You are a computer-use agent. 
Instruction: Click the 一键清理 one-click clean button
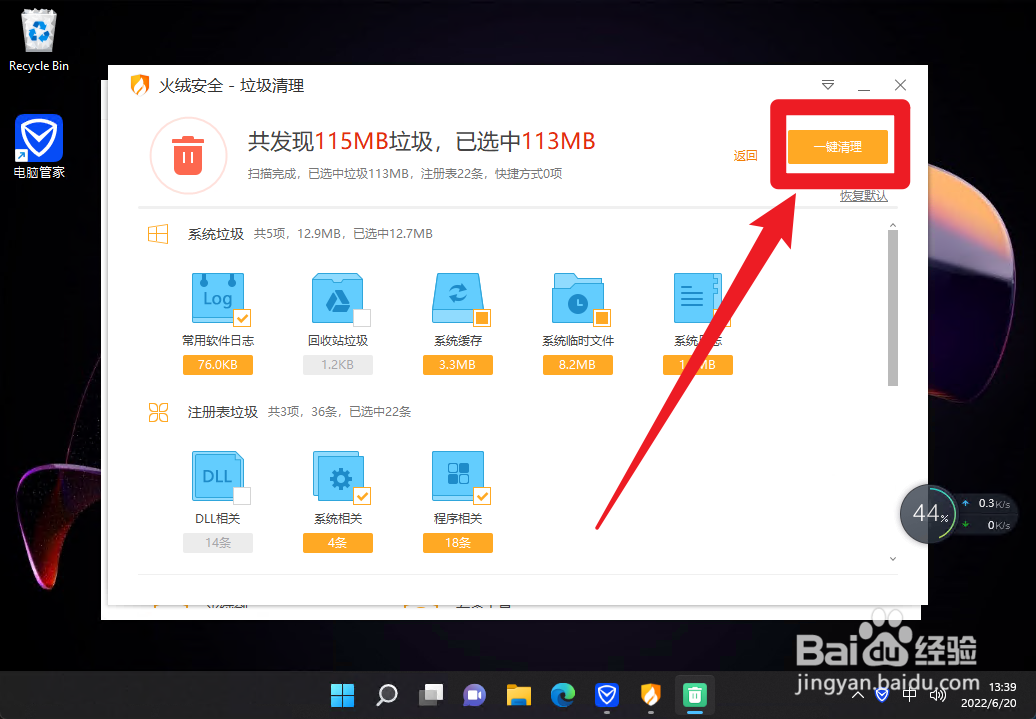click(x=837, y=147)
